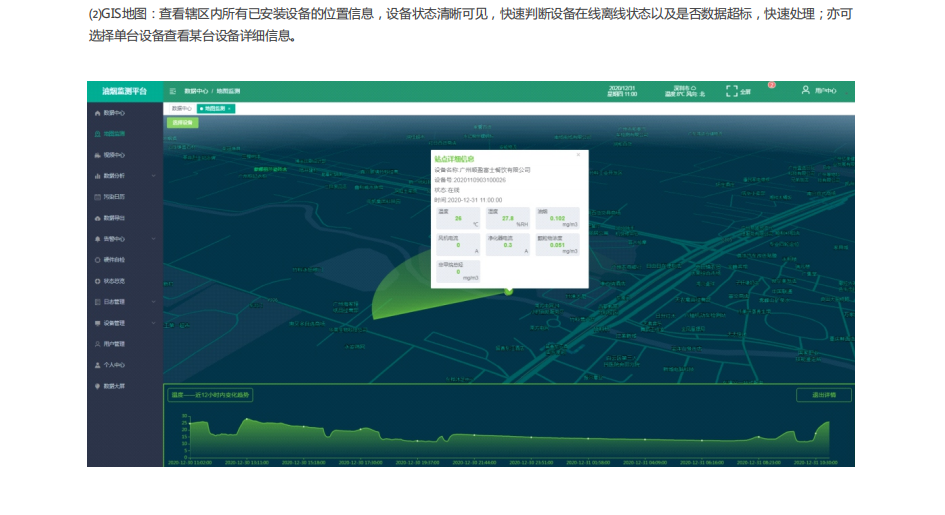Click the 温度 12-hour trend chart title
The width and height of the screenshot is (945, 515).
(210, 395)
